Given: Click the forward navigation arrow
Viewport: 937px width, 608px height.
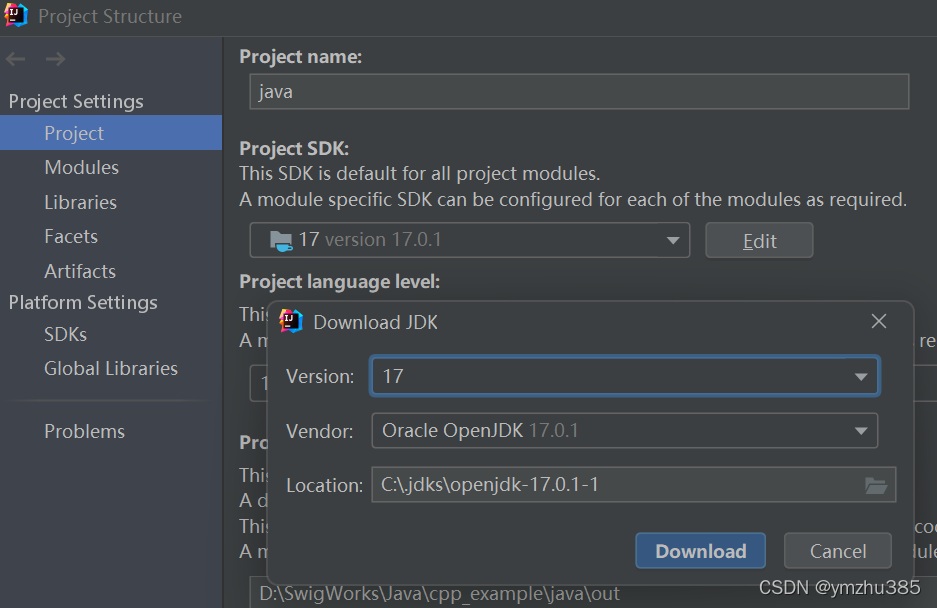Looking at the screenshot, I should (x=56, y=59).
